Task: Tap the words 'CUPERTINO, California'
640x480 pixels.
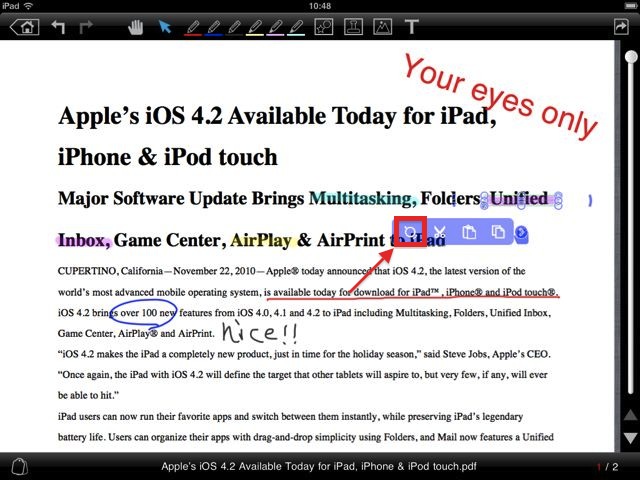Action: click(110, 271)
